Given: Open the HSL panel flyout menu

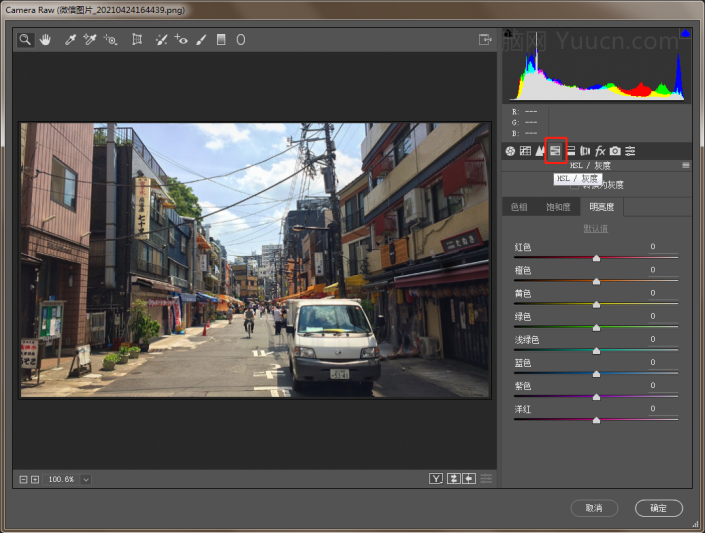Looking at the screenshot, I should coord(686,165).
